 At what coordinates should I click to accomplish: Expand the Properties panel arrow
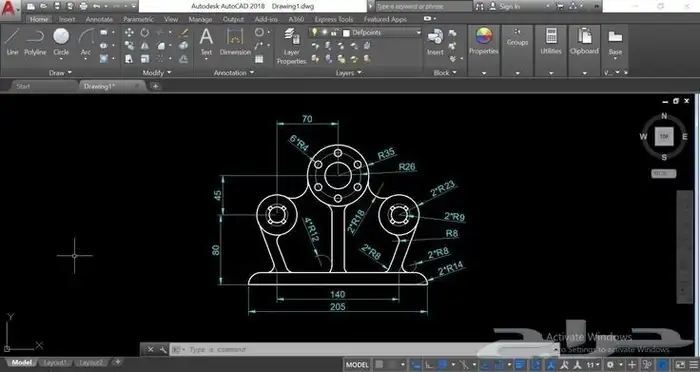(x=483, y=73)
